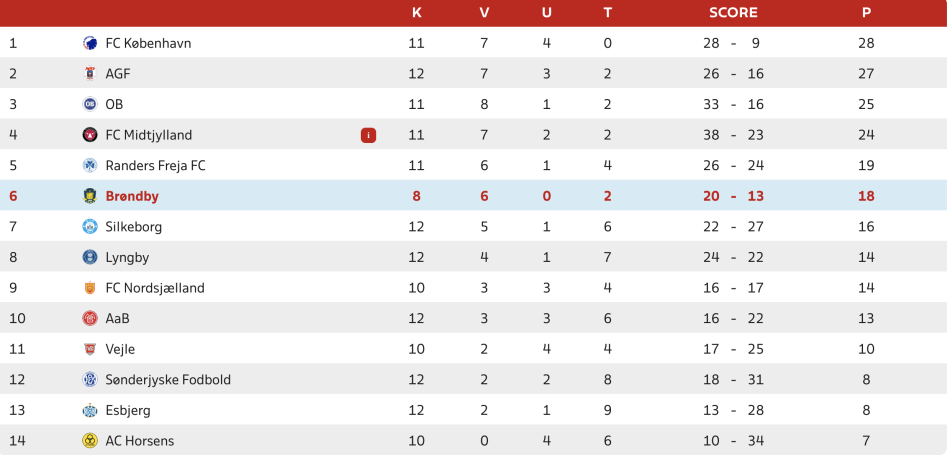This screenshot has height=455, width=950.
Task: Click the Brøndby yellow club crest
Action: click(90, 196)
